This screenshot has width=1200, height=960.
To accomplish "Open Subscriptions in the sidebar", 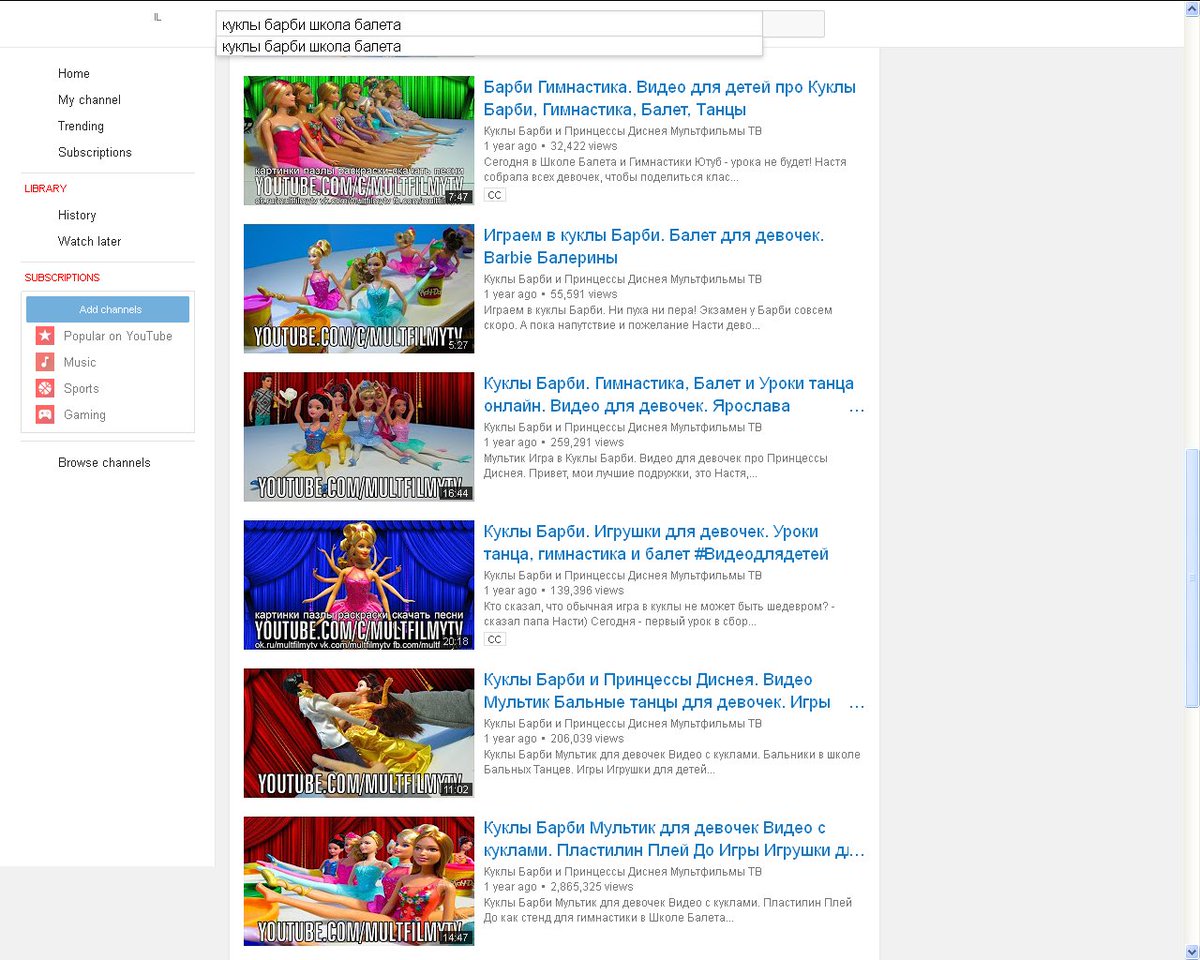I will pos(95,152).
